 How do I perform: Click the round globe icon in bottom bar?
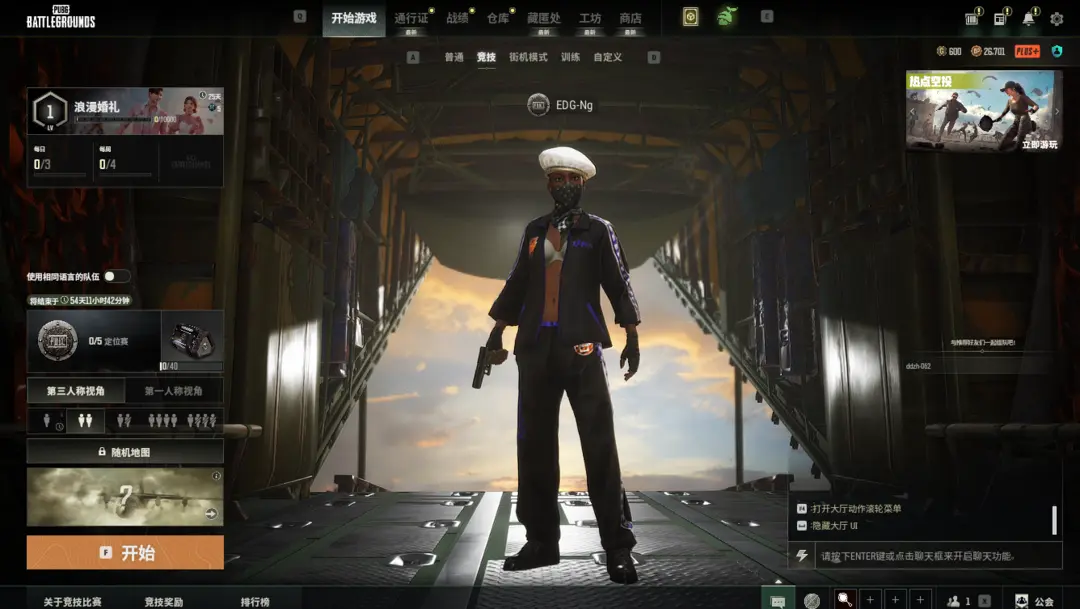click(x=812, y=601)
